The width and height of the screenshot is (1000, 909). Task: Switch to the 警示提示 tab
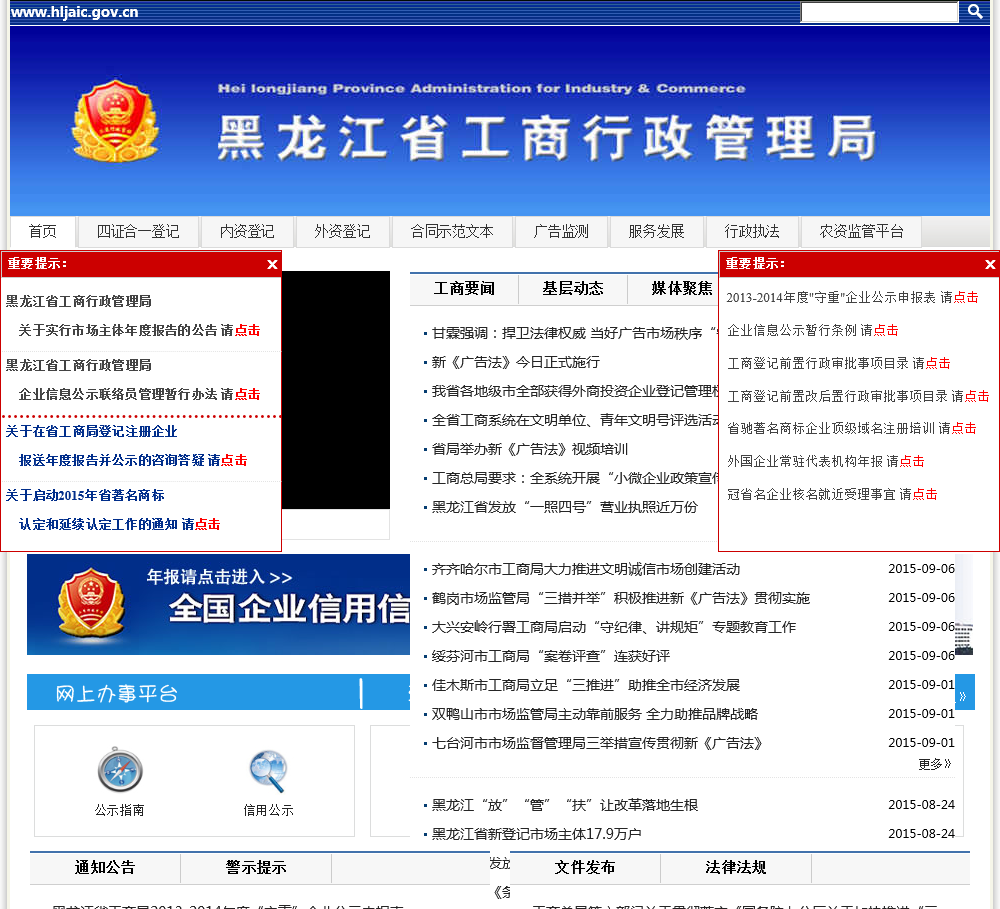255,868
